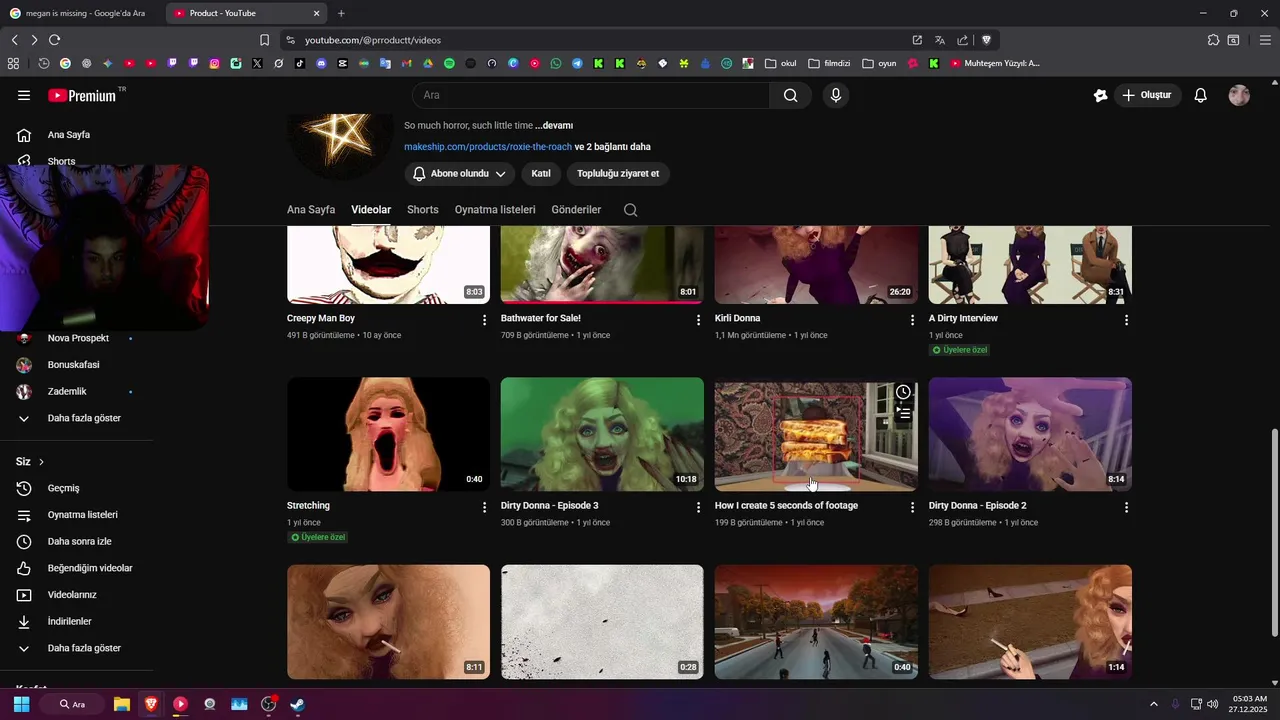The height and width of the screenshot is (720, 1280).
Task: Add 'How I create 5 seconds' to queue
Action: pyautogui.click(x=903, y=412)
